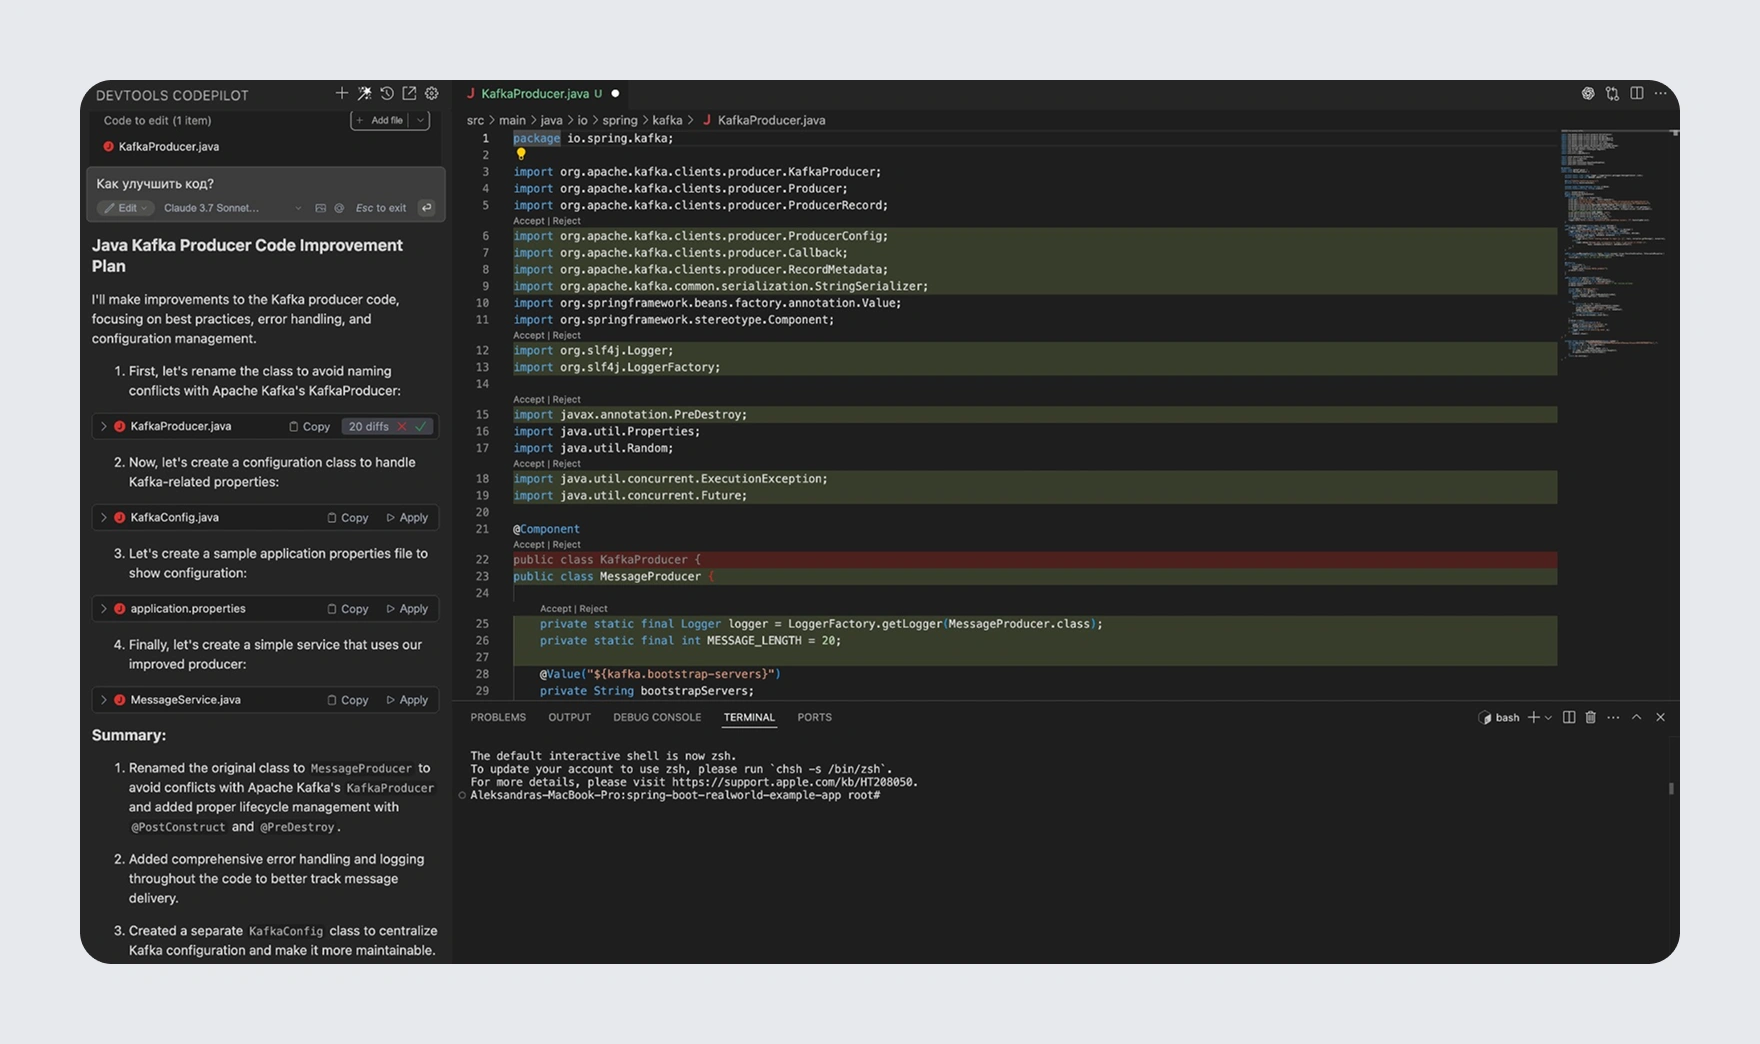Viewport: 1760px width, 1044px height.
Task: Expand the KafkaConfig.java diff chevron
Action: pos(104,517)
